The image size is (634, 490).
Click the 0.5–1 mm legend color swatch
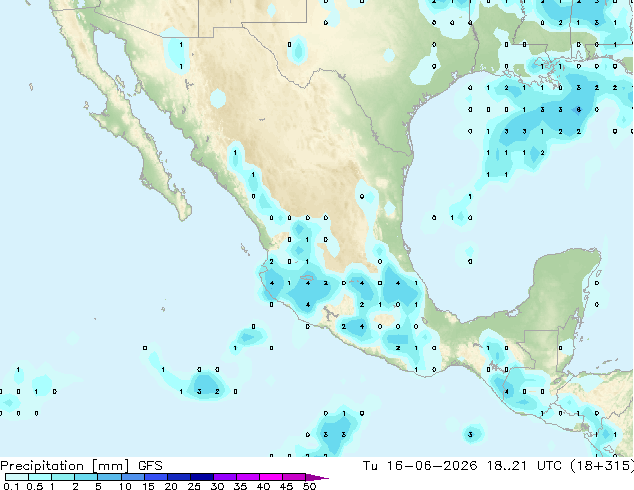(40, 477)
